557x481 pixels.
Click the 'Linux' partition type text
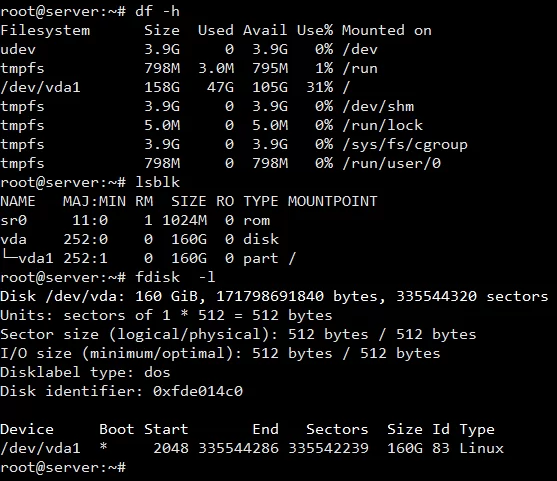(x=481, y=448)
